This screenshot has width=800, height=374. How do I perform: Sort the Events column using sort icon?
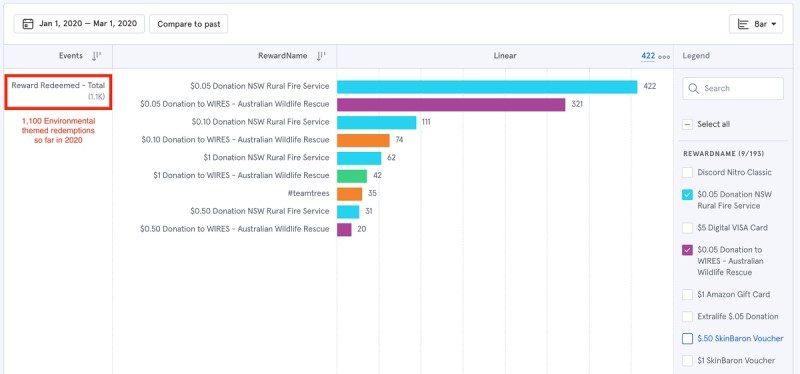[96, 56]
